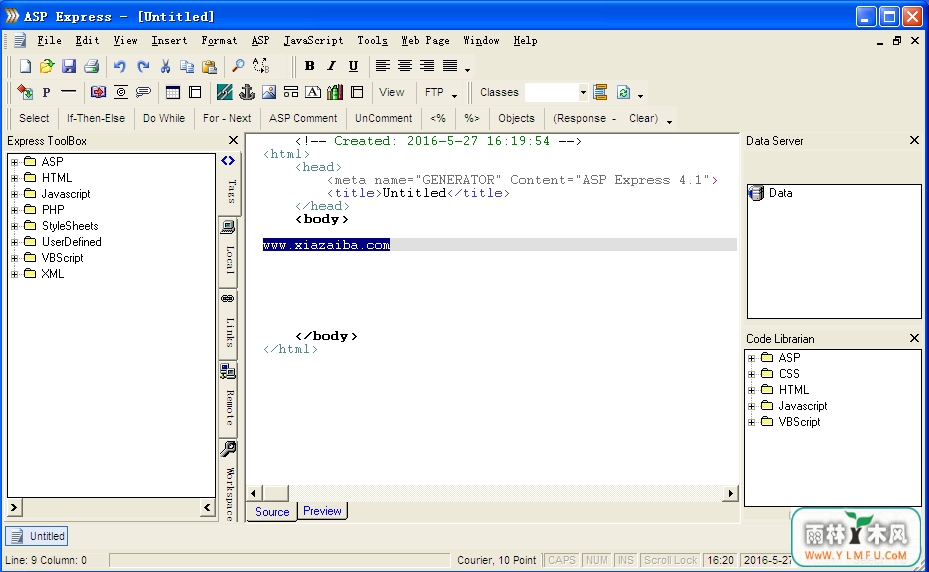Image resolution: width=929 pixels, height=572 pixels.
Task: Expand the XML folder in Express ToolBox
Action: [14, 274]
